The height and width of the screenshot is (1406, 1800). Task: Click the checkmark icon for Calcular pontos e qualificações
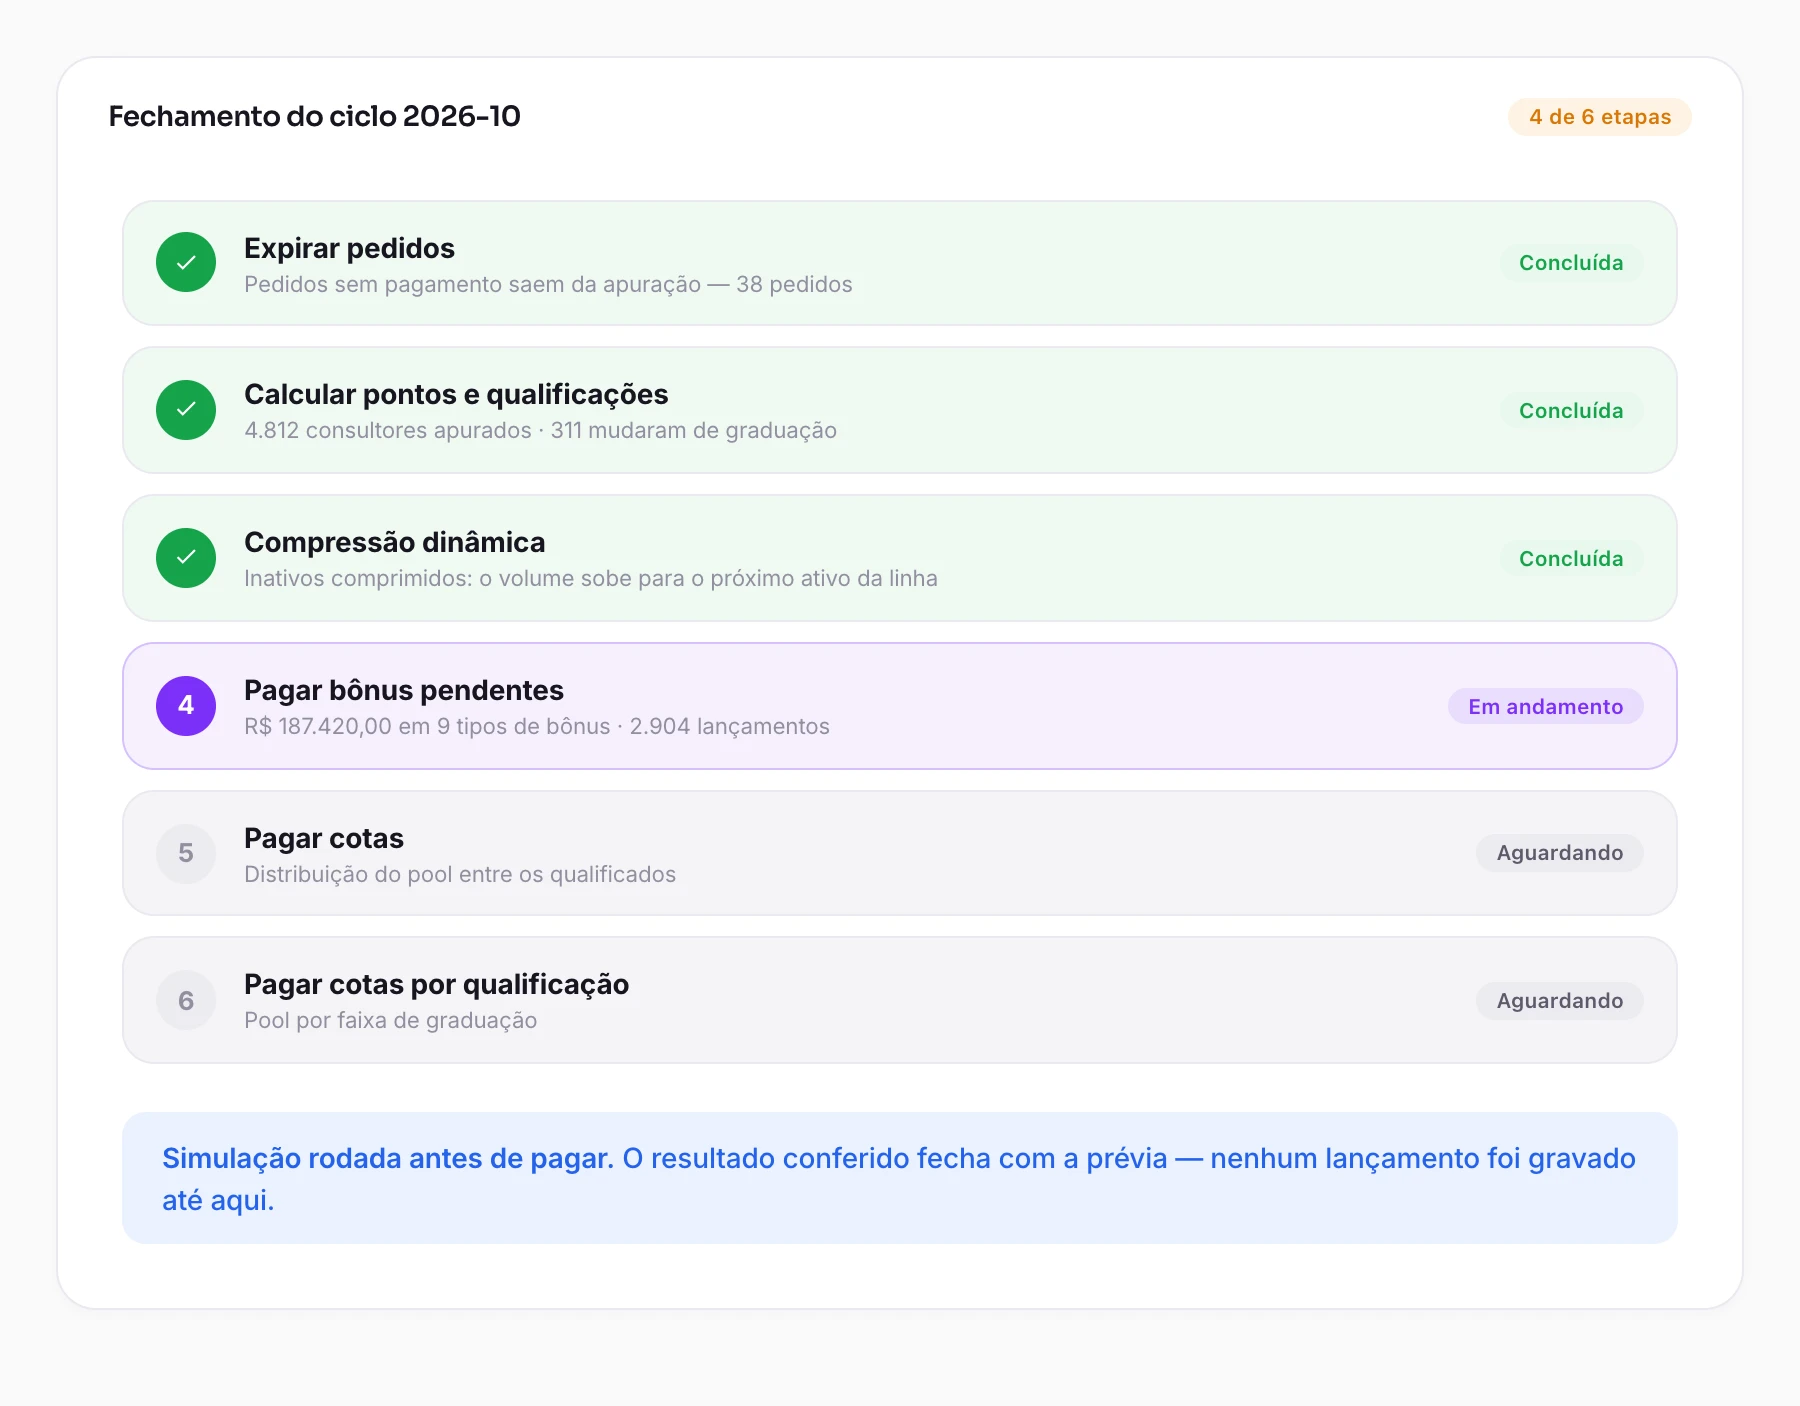click(x=186, y=410)
